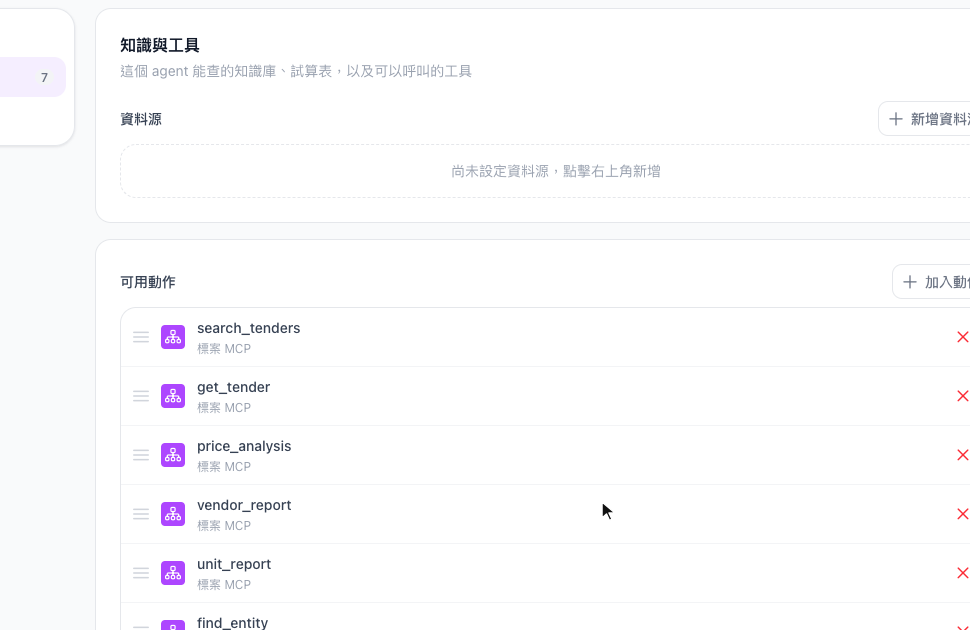Click the unit_report MCP icon
The image size is (970, 630).
(173, 573)
